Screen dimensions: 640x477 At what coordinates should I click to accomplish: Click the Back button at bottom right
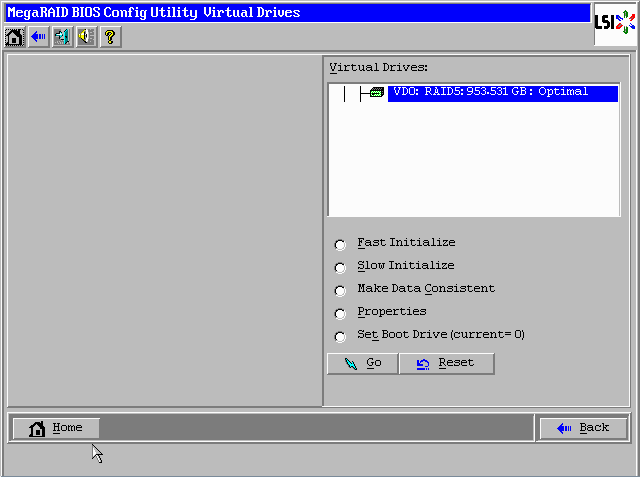(583, 428)
